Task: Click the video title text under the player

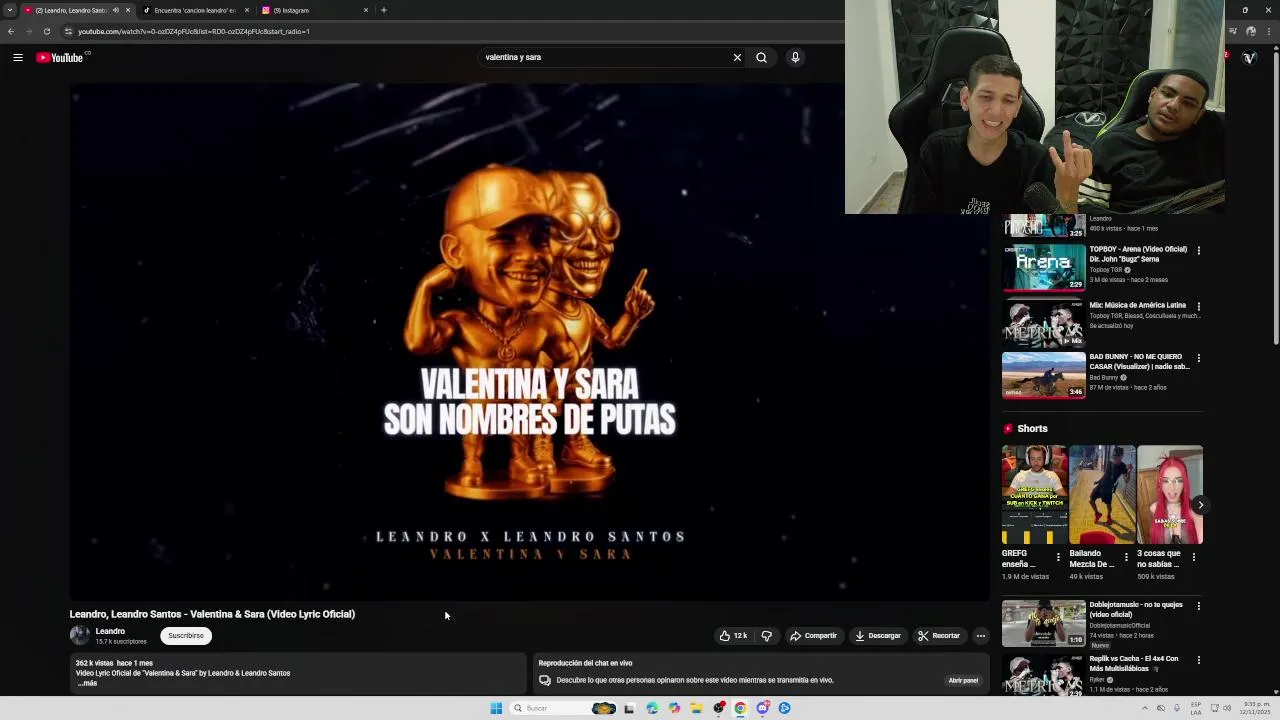Action: pyautogui.click(x=212, y=614)
